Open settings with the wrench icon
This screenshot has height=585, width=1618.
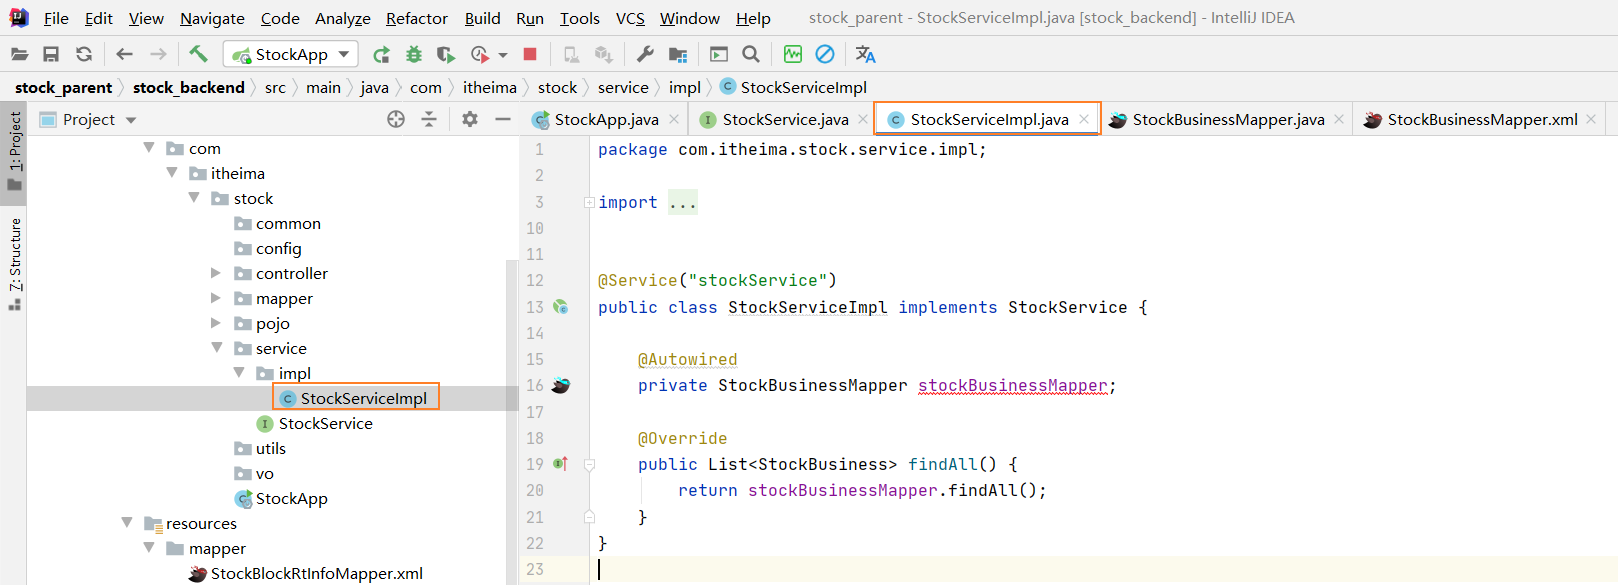[645, 54]
